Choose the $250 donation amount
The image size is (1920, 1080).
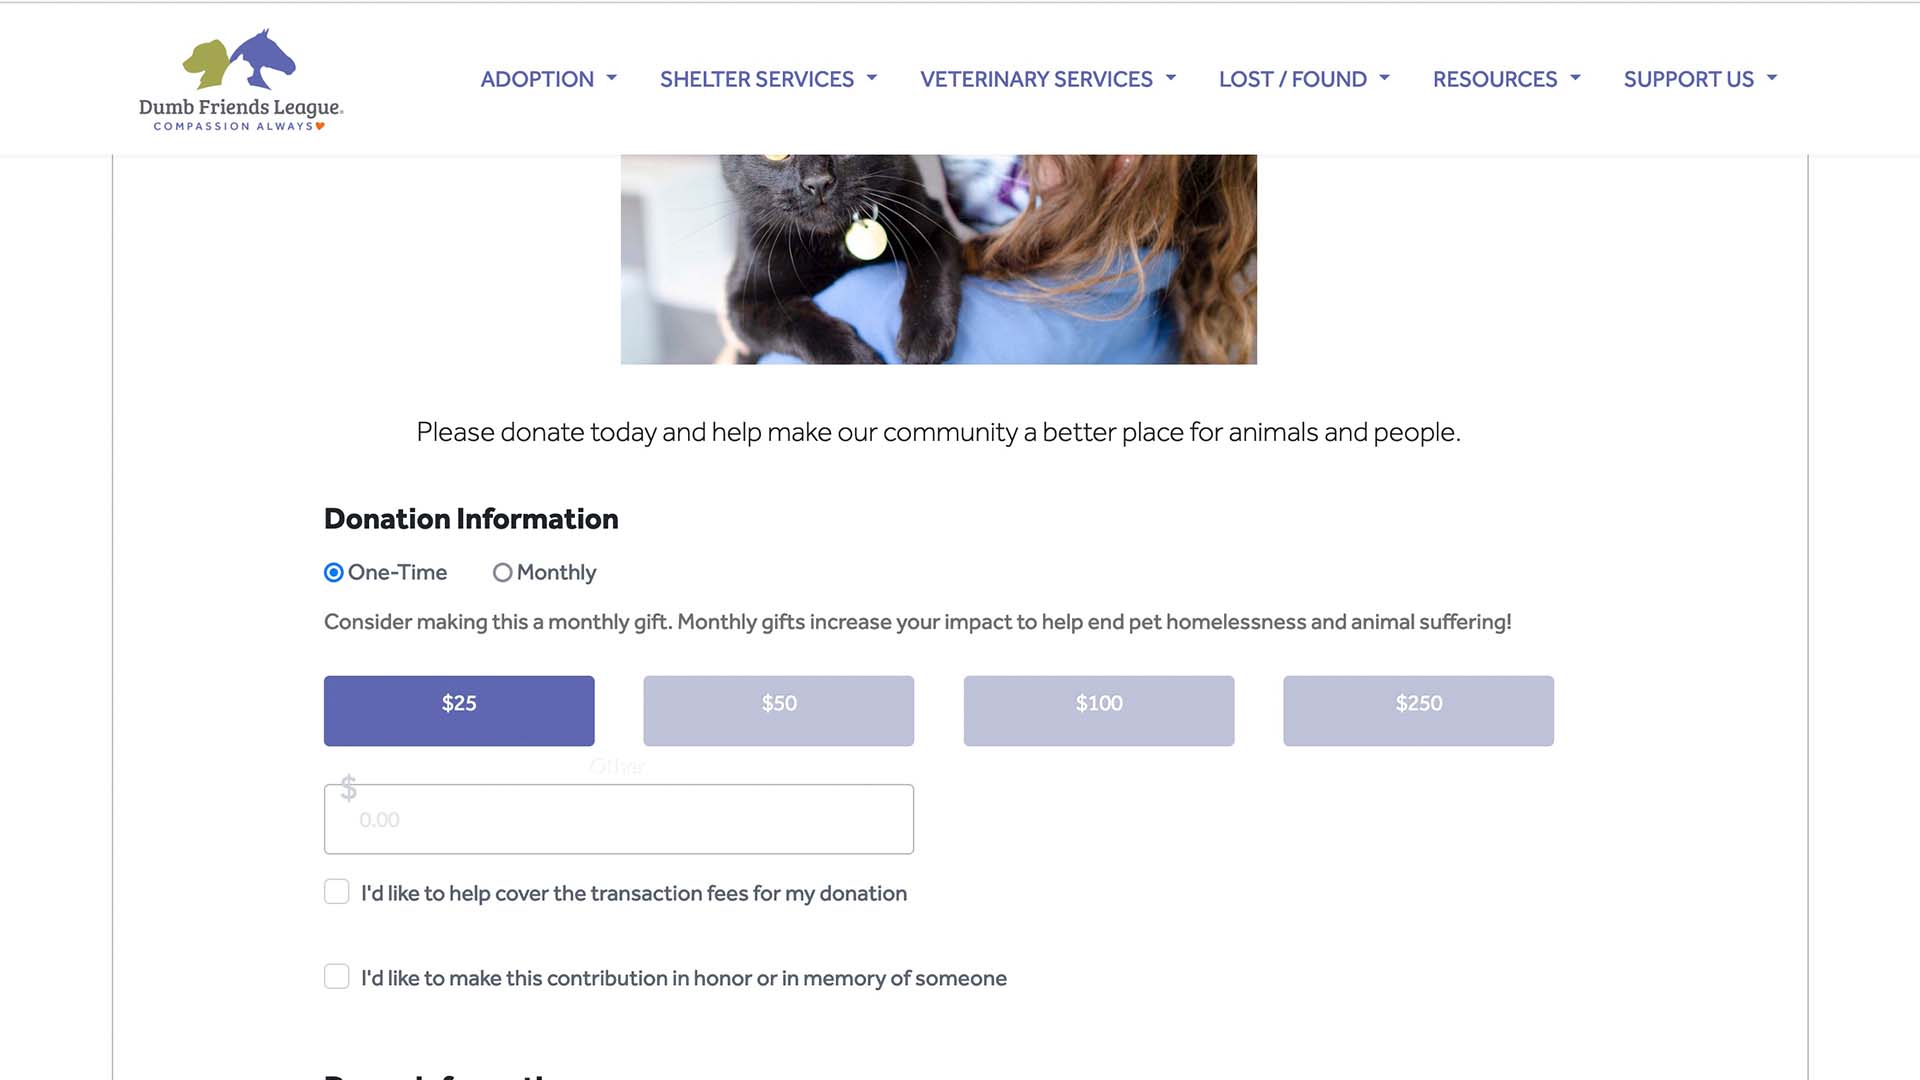(x=1419, y=711)
